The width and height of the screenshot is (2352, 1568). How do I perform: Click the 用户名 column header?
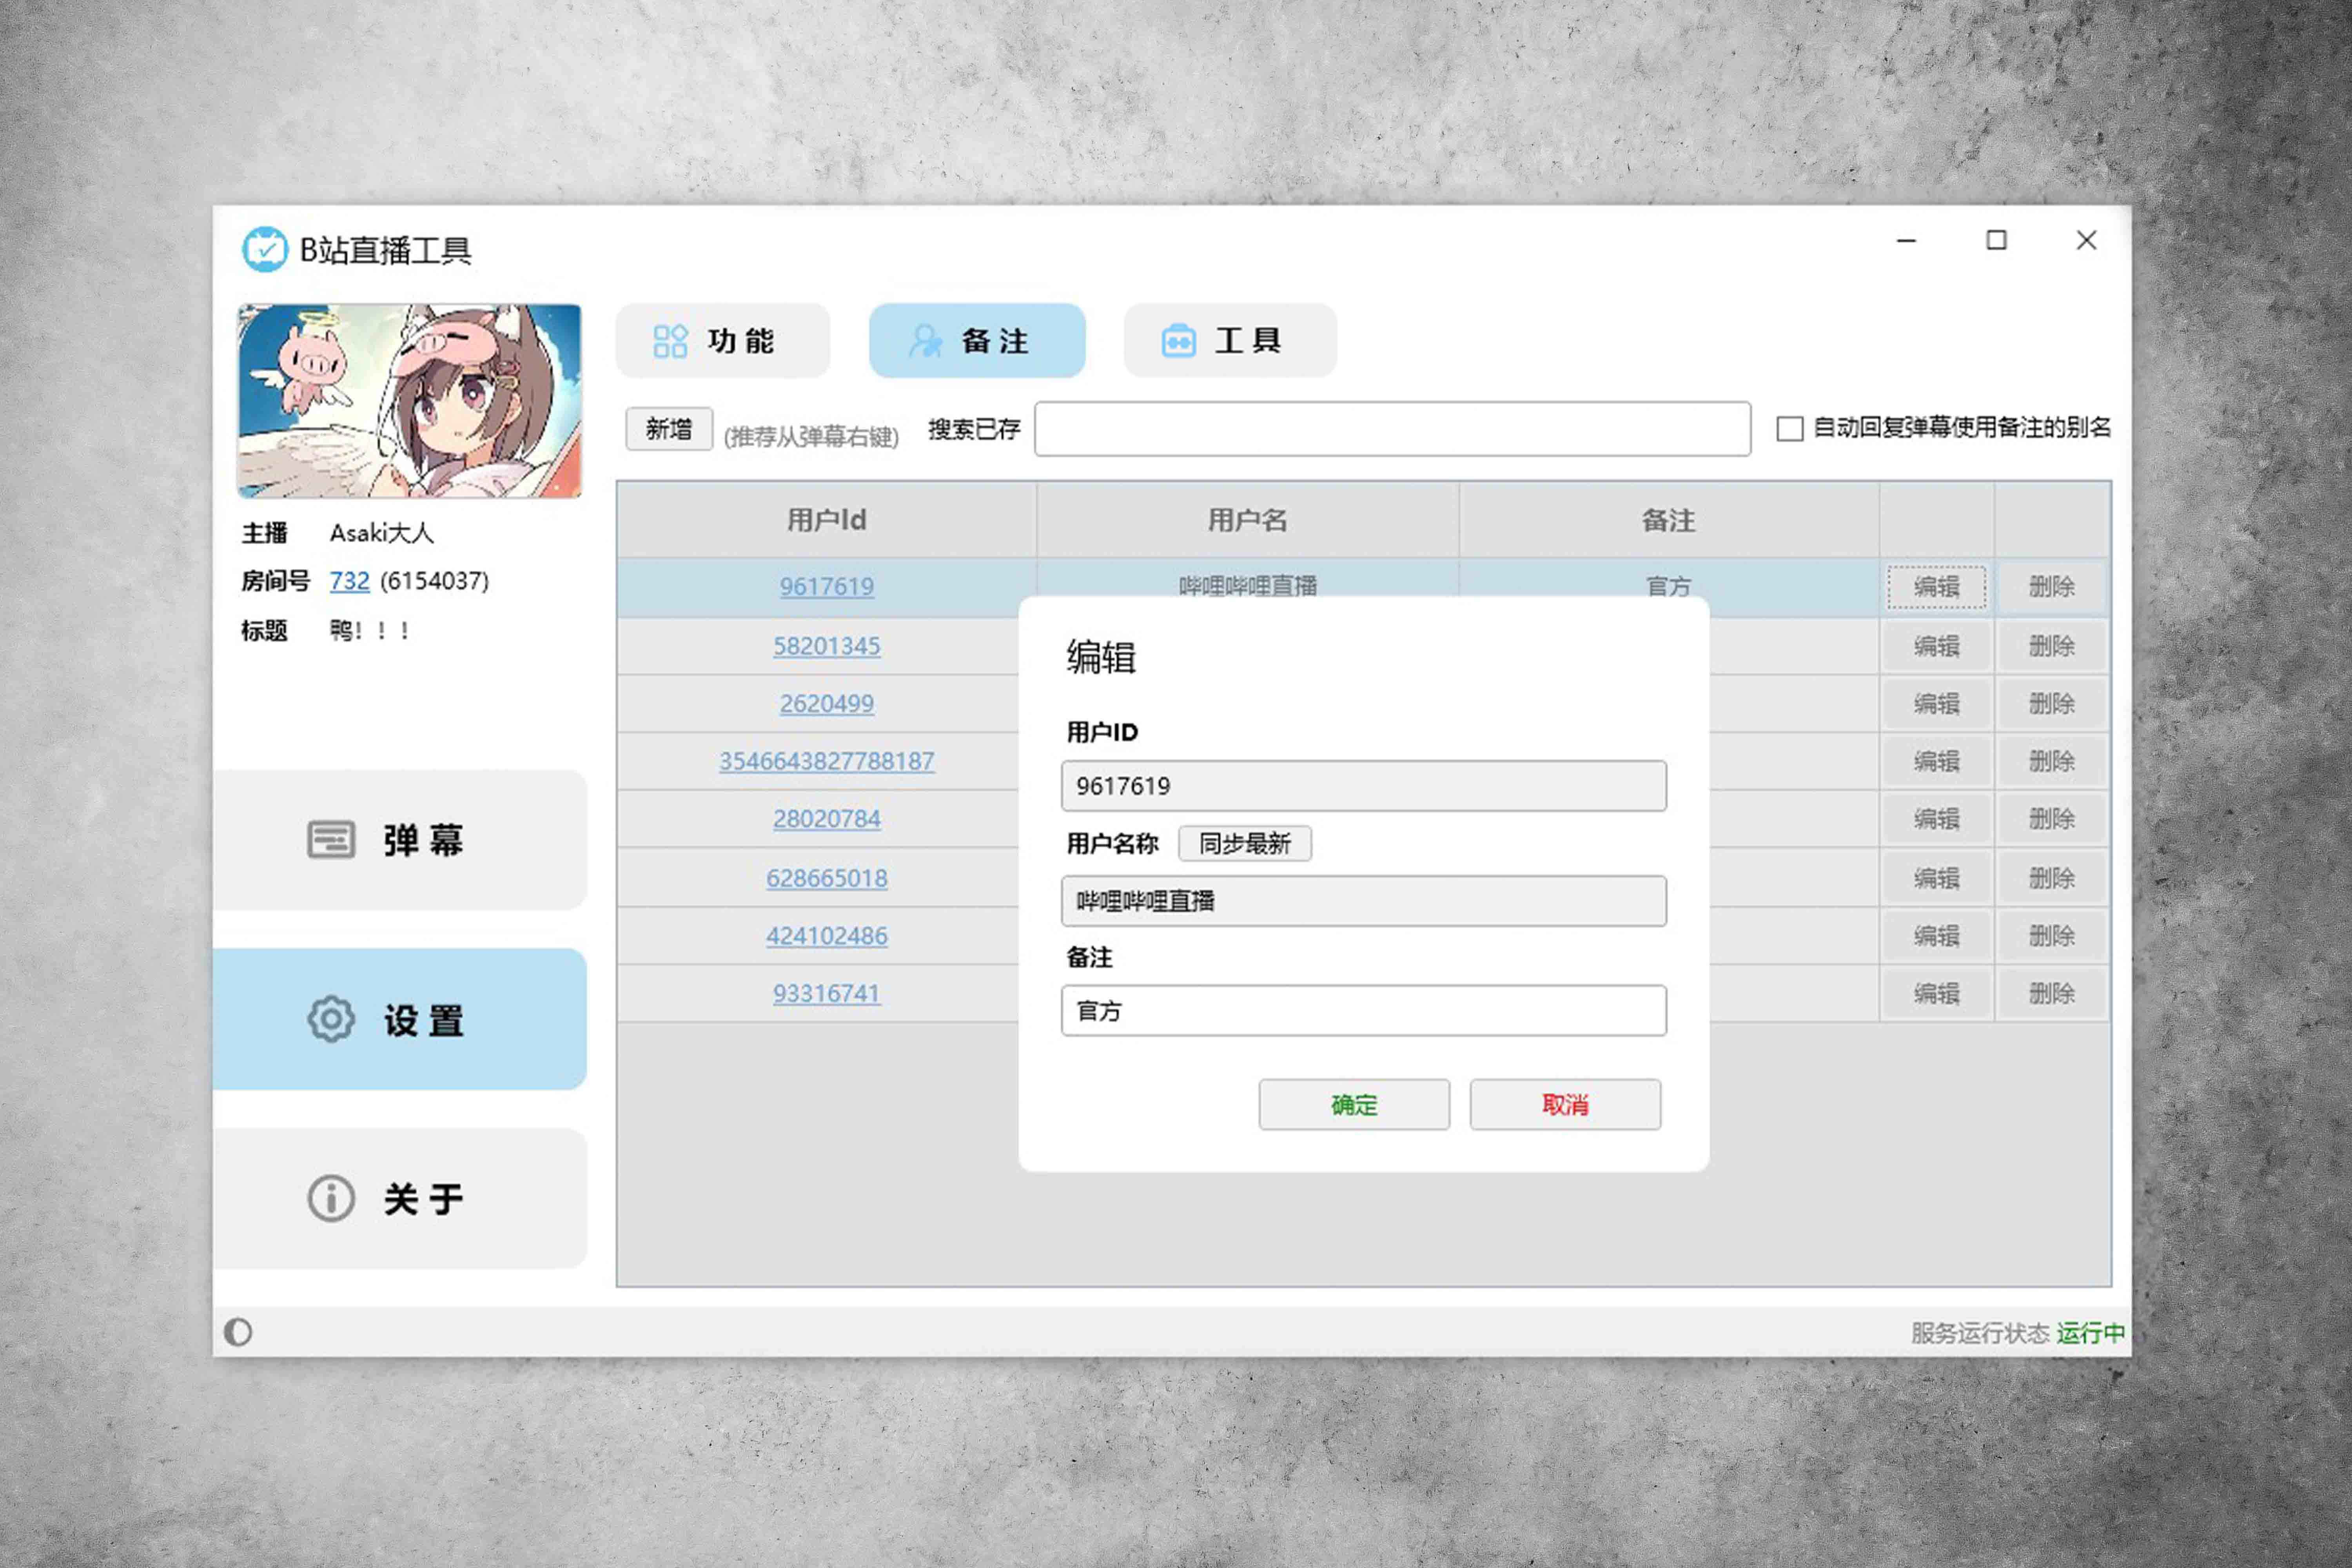click(1248, 520)
